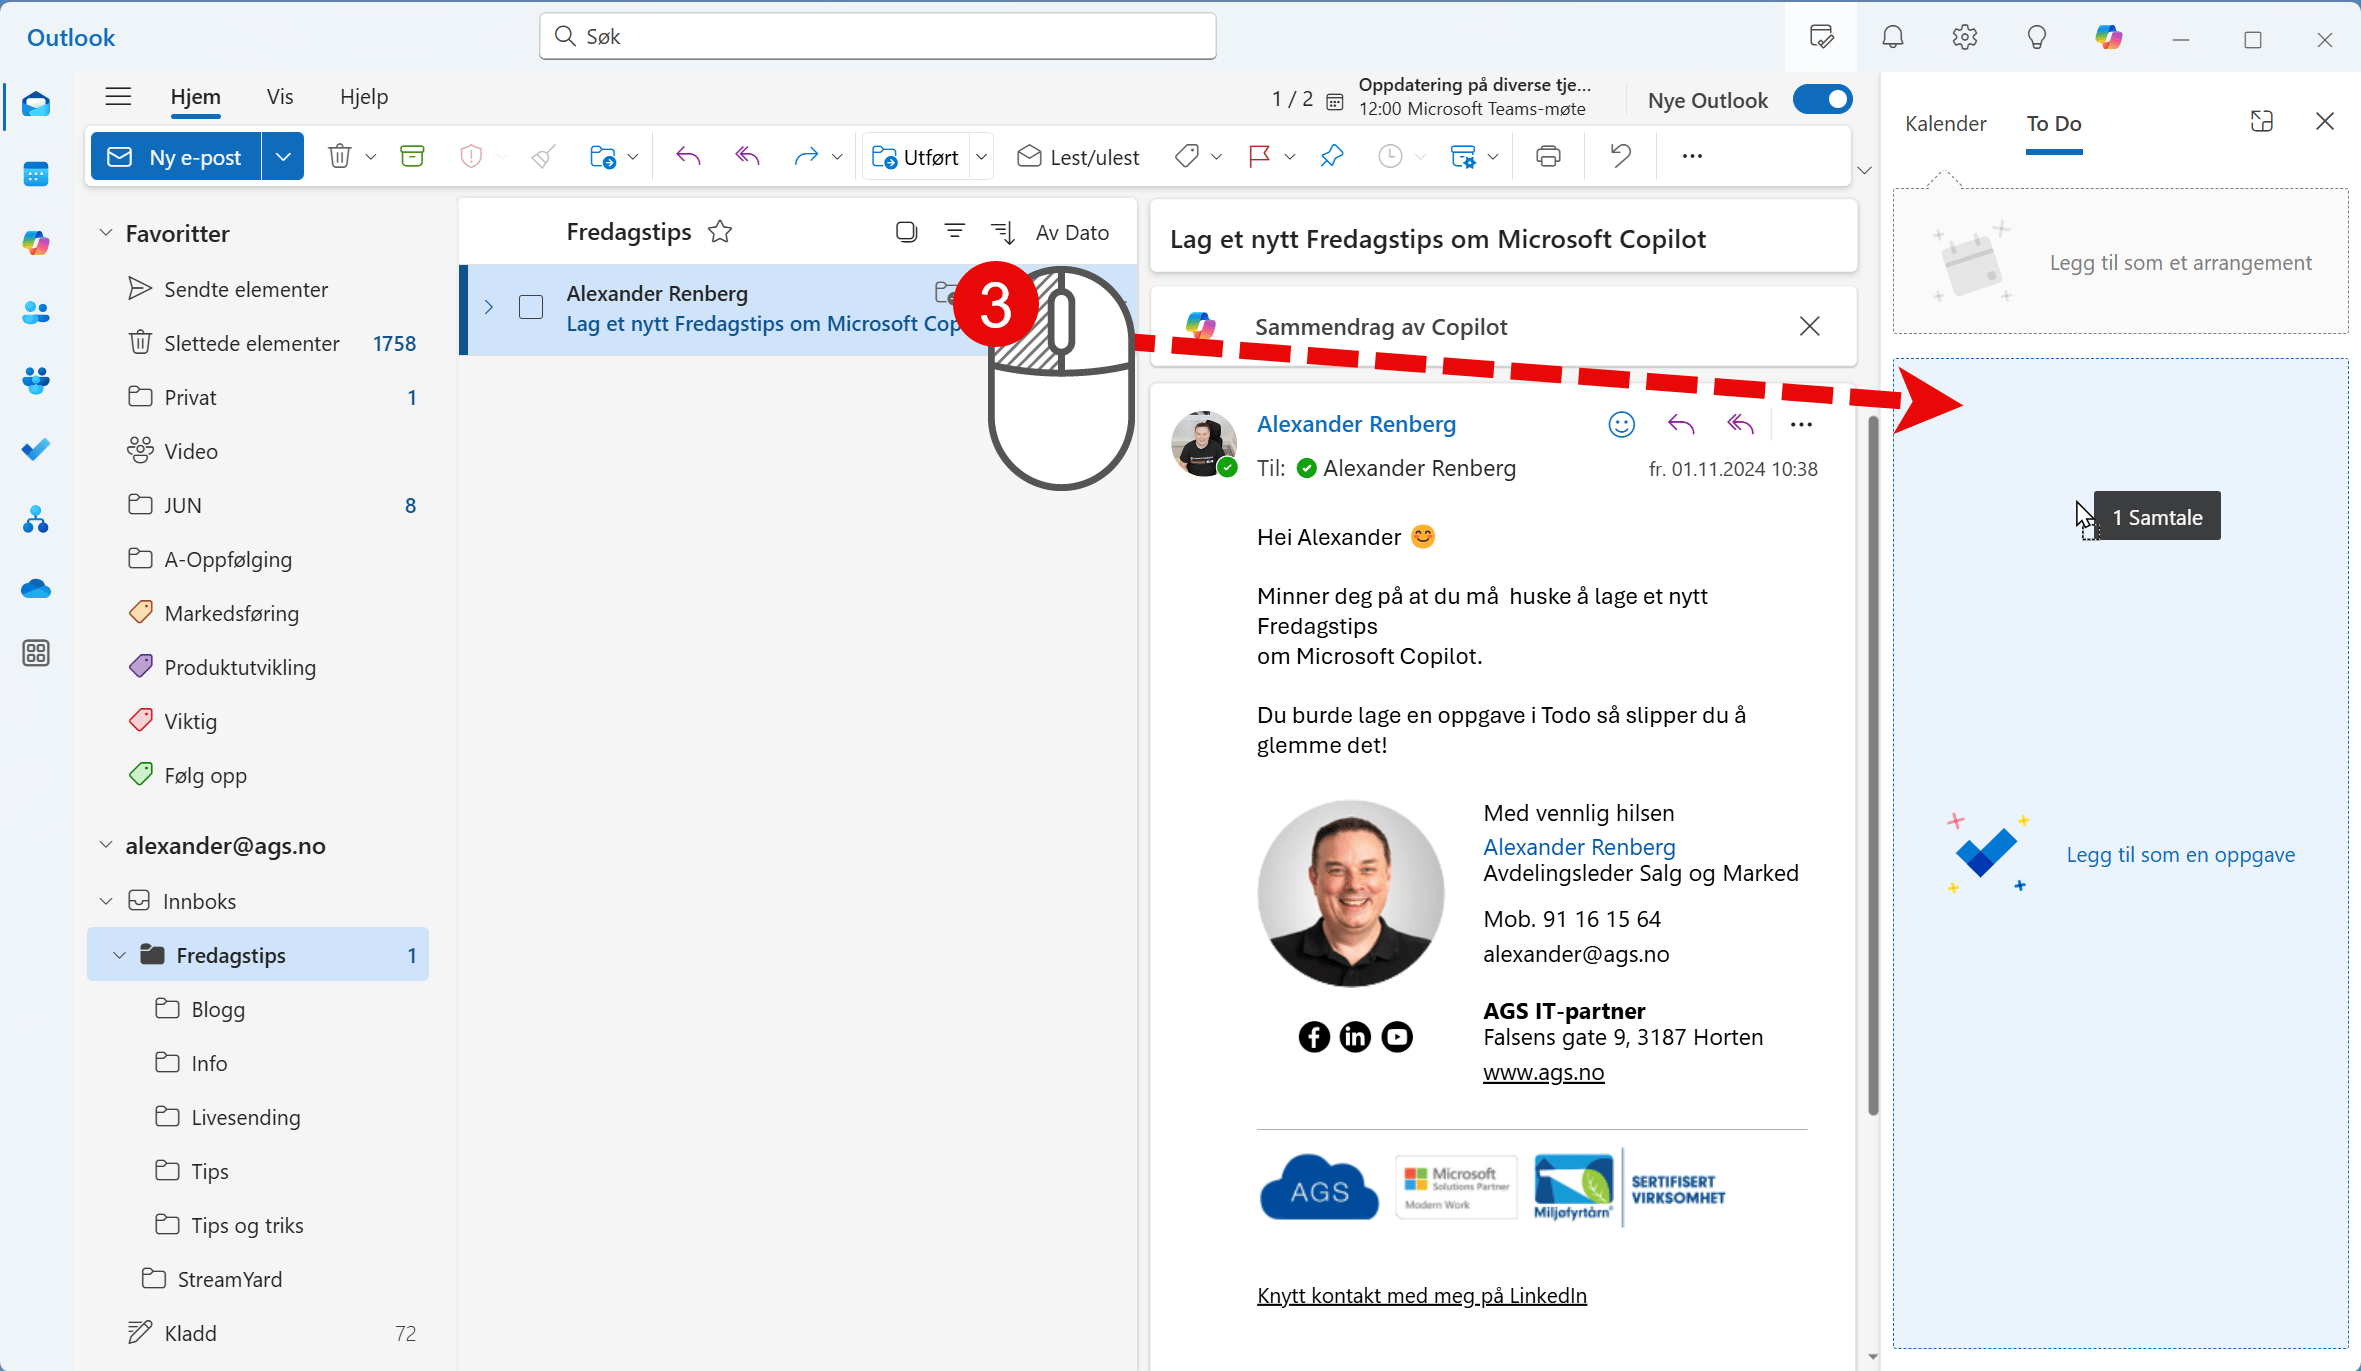Toggle Lest/ulest read status
2361x1371 pixels.
point(1078,157)
